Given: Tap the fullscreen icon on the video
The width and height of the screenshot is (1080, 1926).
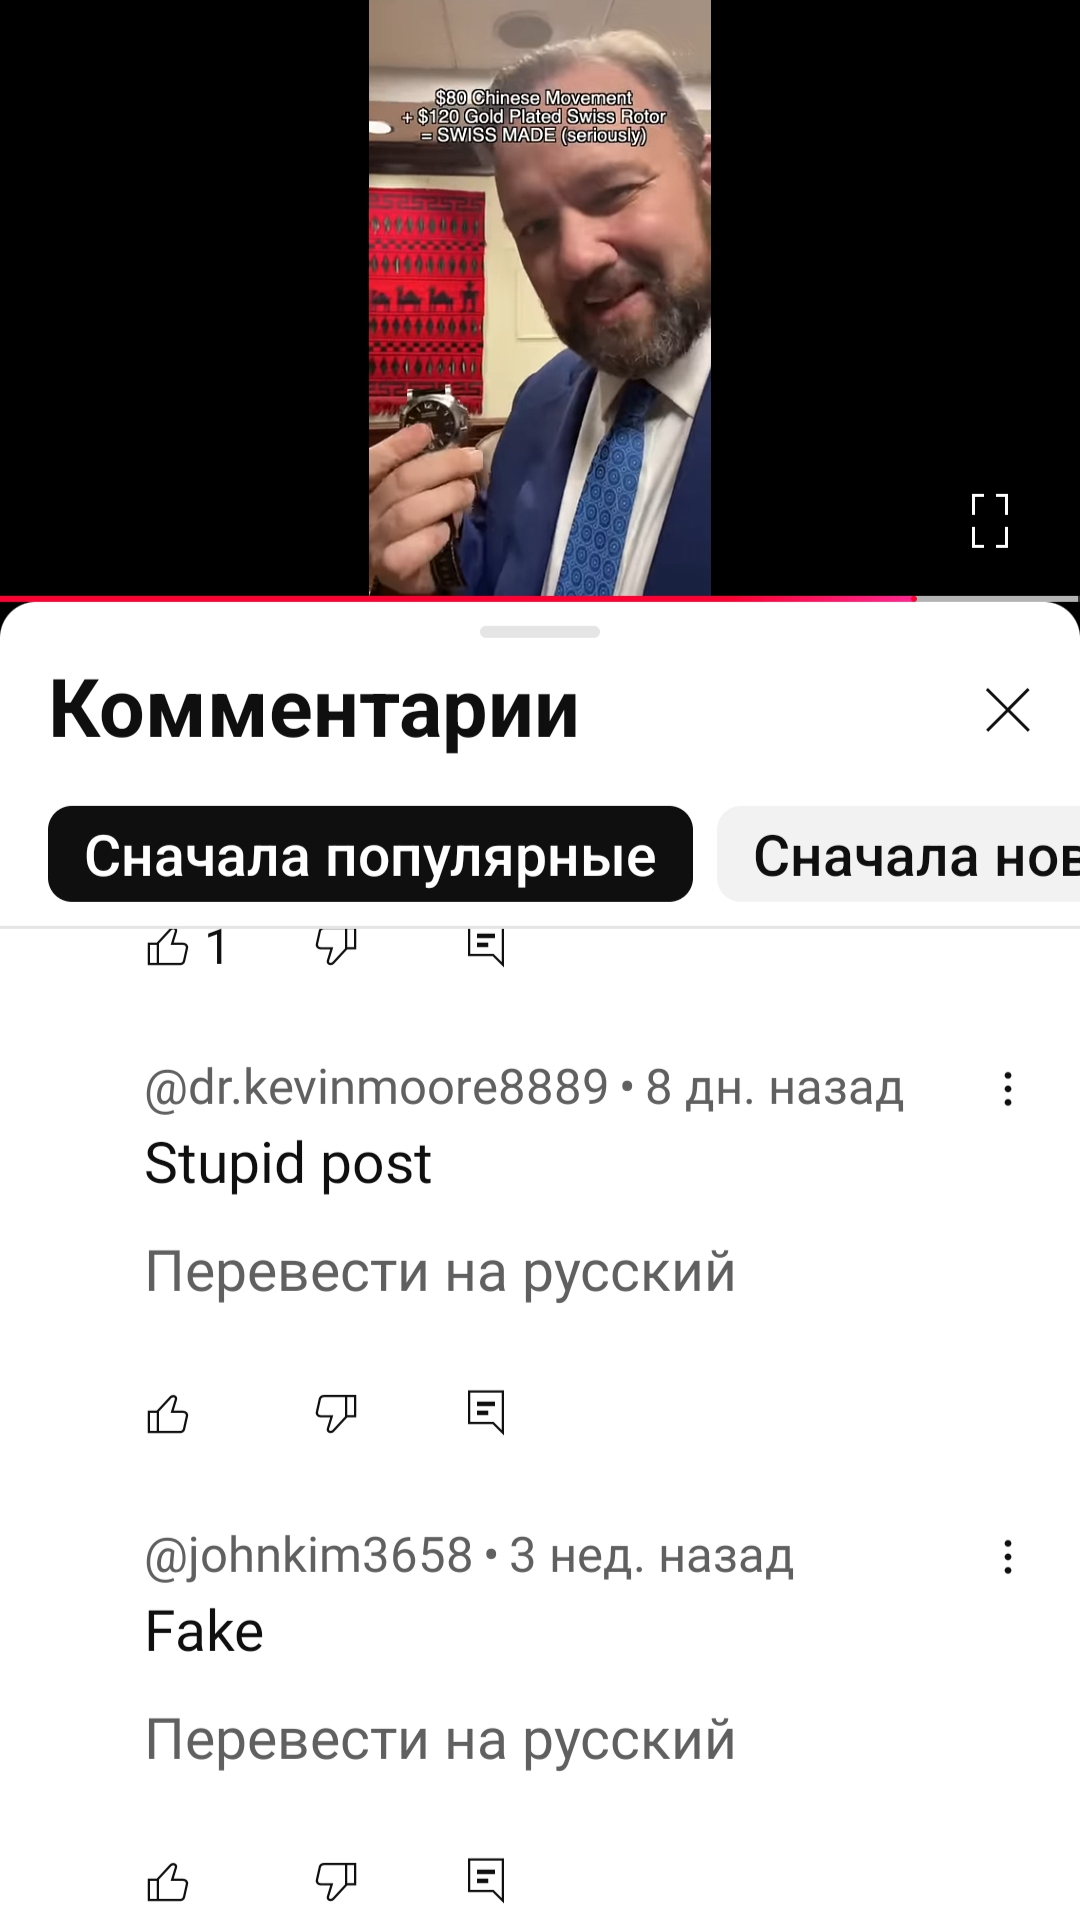Looking at the screenshot, I should [990, 521].
